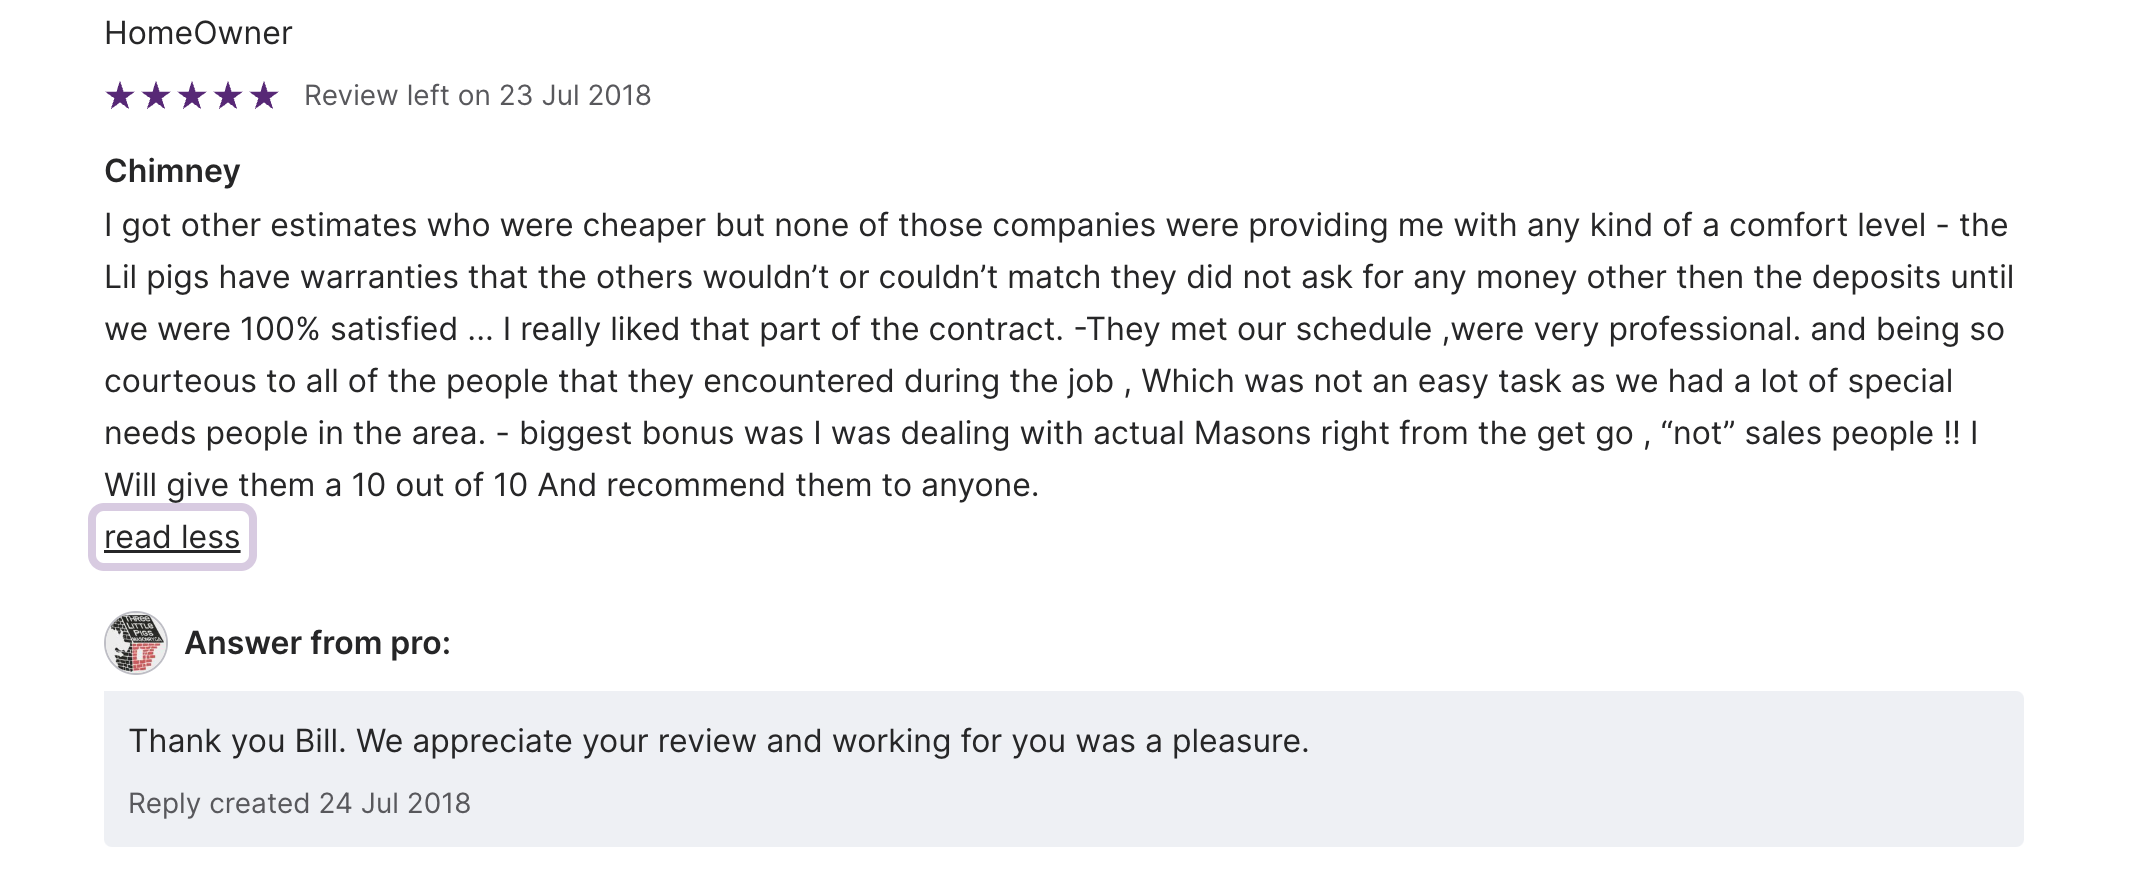Viewport: 2152px width, 874px height.
Task: Click the 'Reply created 24 Jul 2018' date
Action: 299,803
